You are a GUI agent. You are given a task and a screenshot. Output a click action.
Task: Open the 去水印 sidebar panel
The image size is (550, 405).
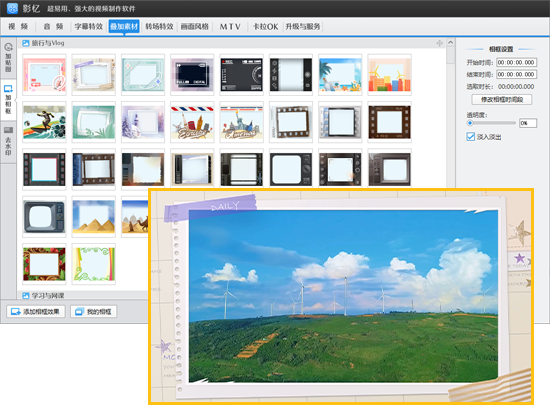[x=8, y=141]
